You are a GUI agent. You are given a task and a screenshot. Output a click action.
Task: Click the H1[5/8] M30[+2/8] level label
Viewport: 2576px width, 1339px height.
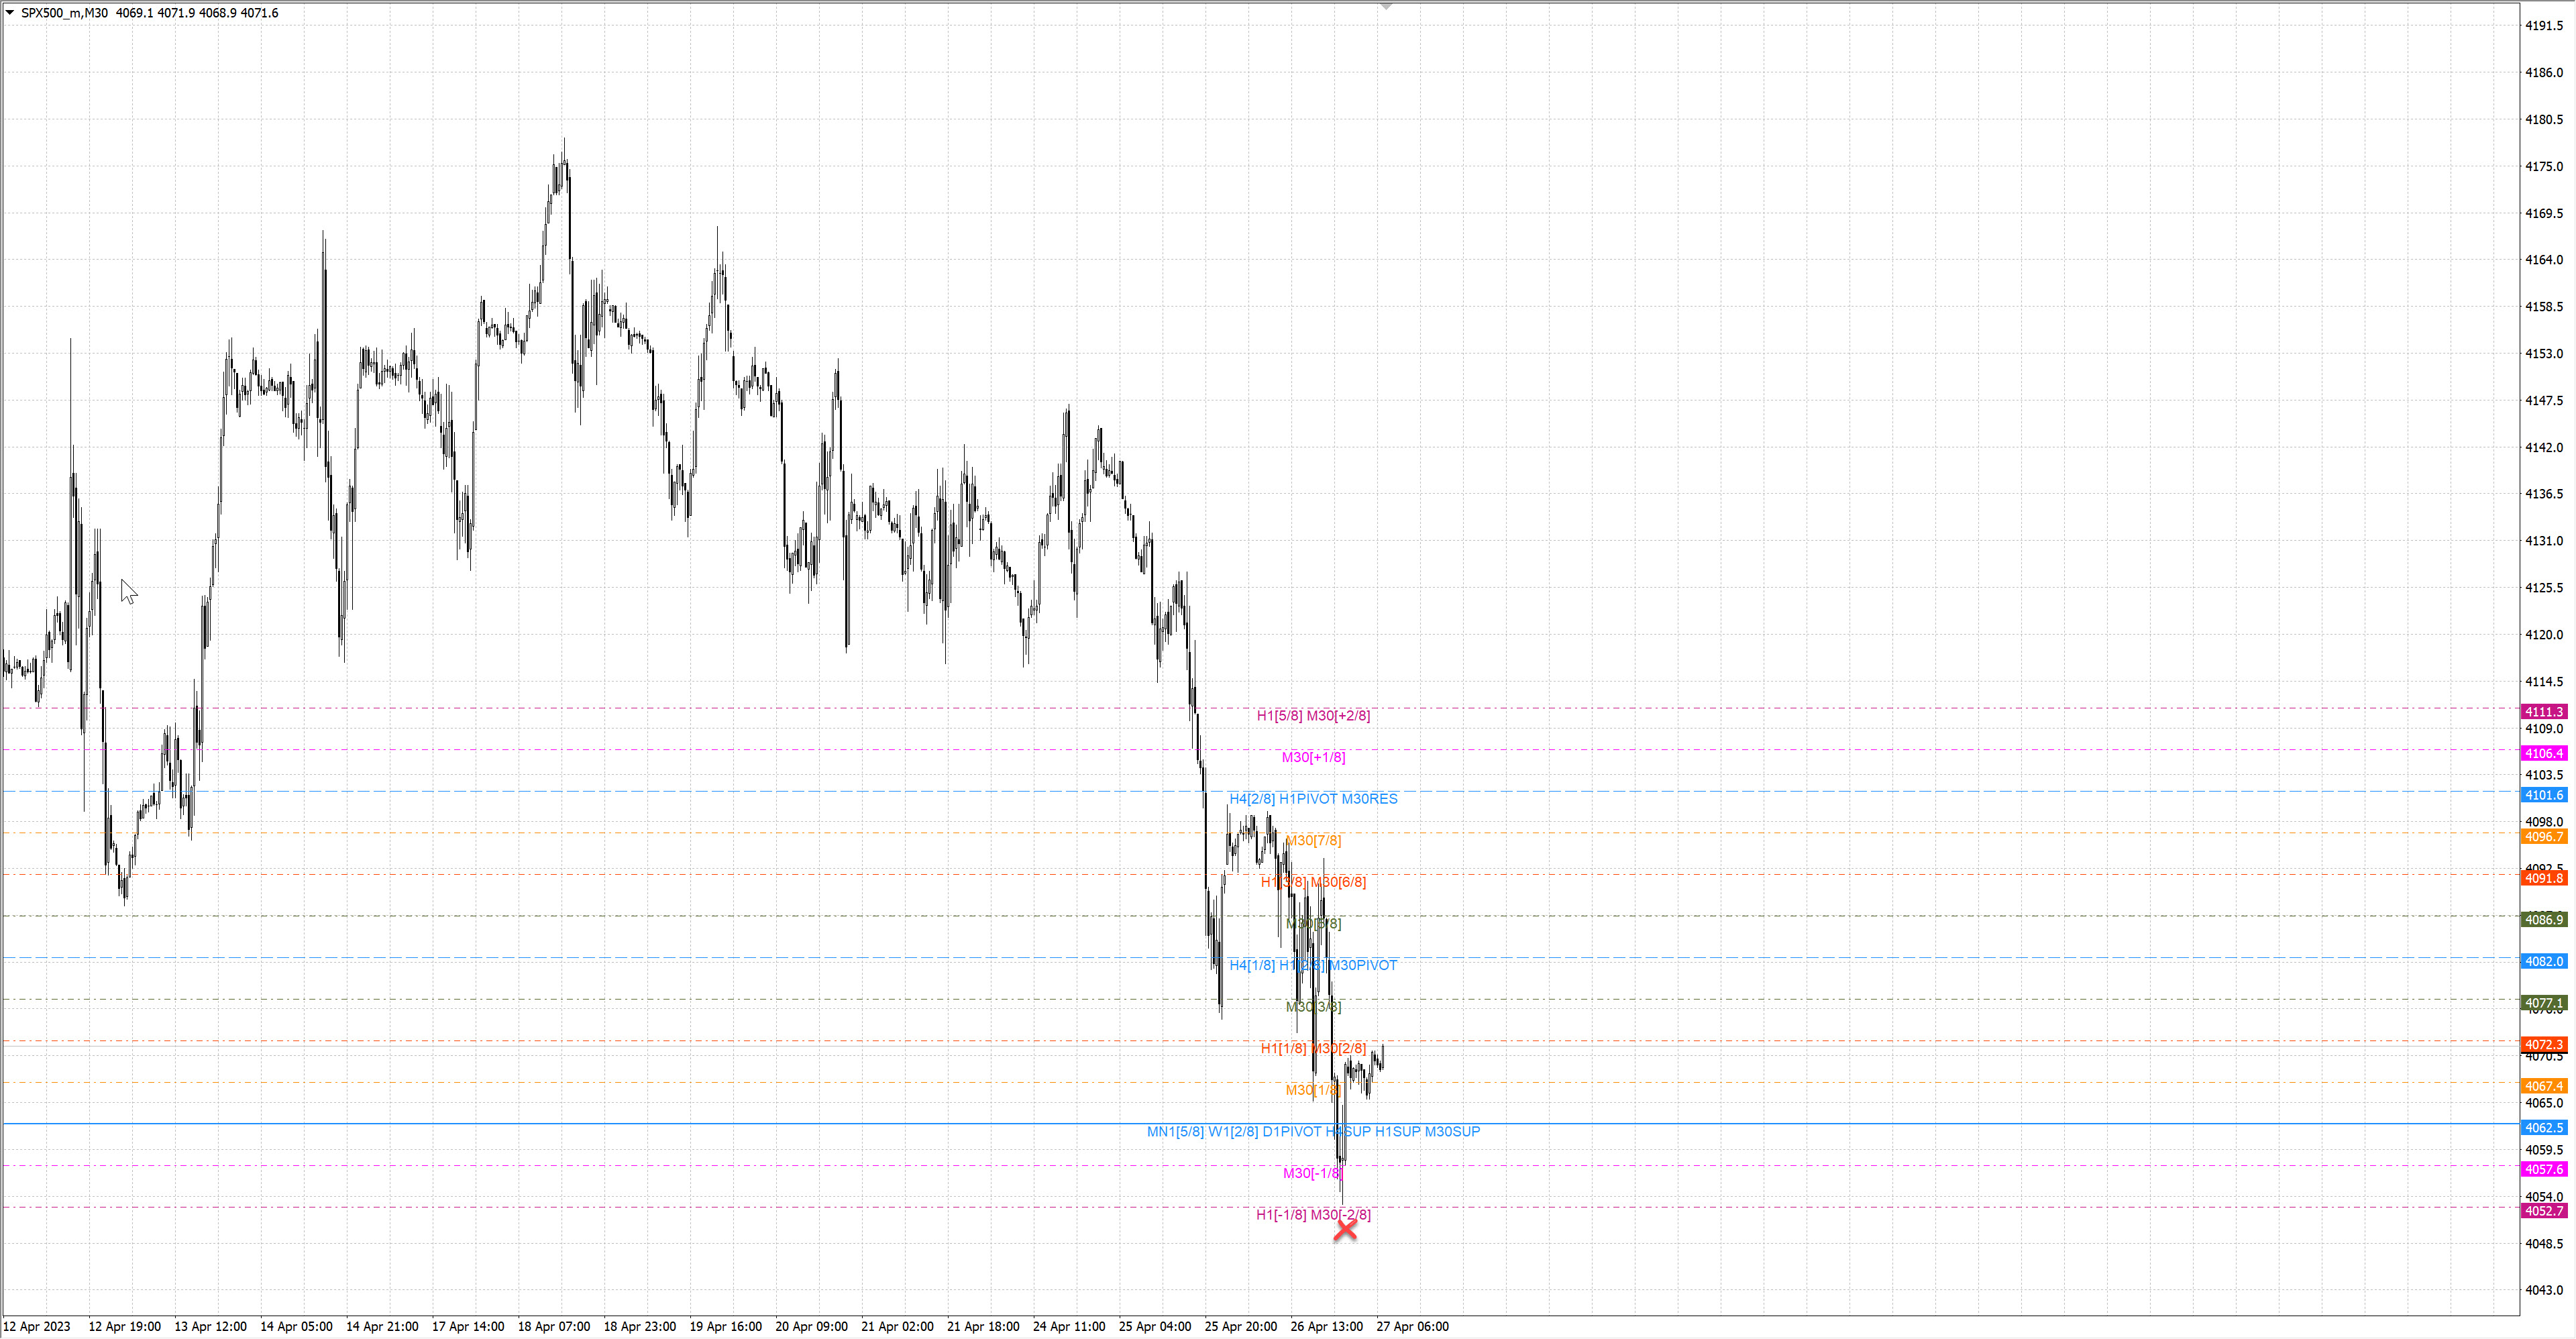[x=1313, y=716]
